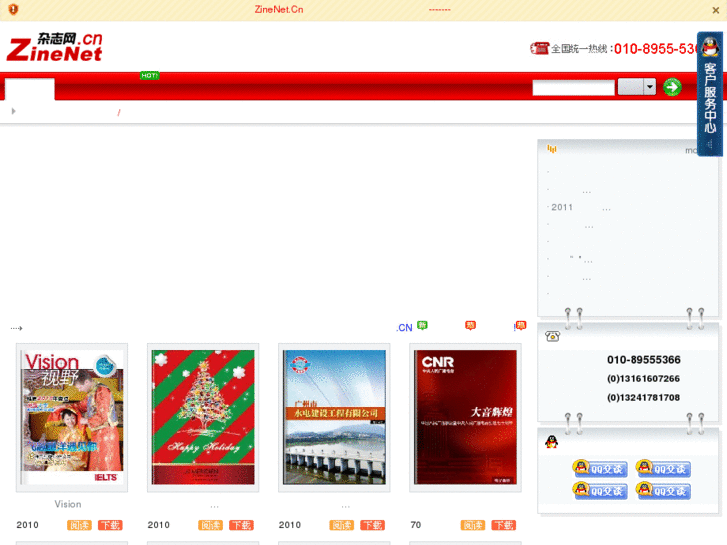The height and width of the screenshot is (545, 727).
Task: Click the breadcrumb triangle arrow
Action: [x=13, y=111]
